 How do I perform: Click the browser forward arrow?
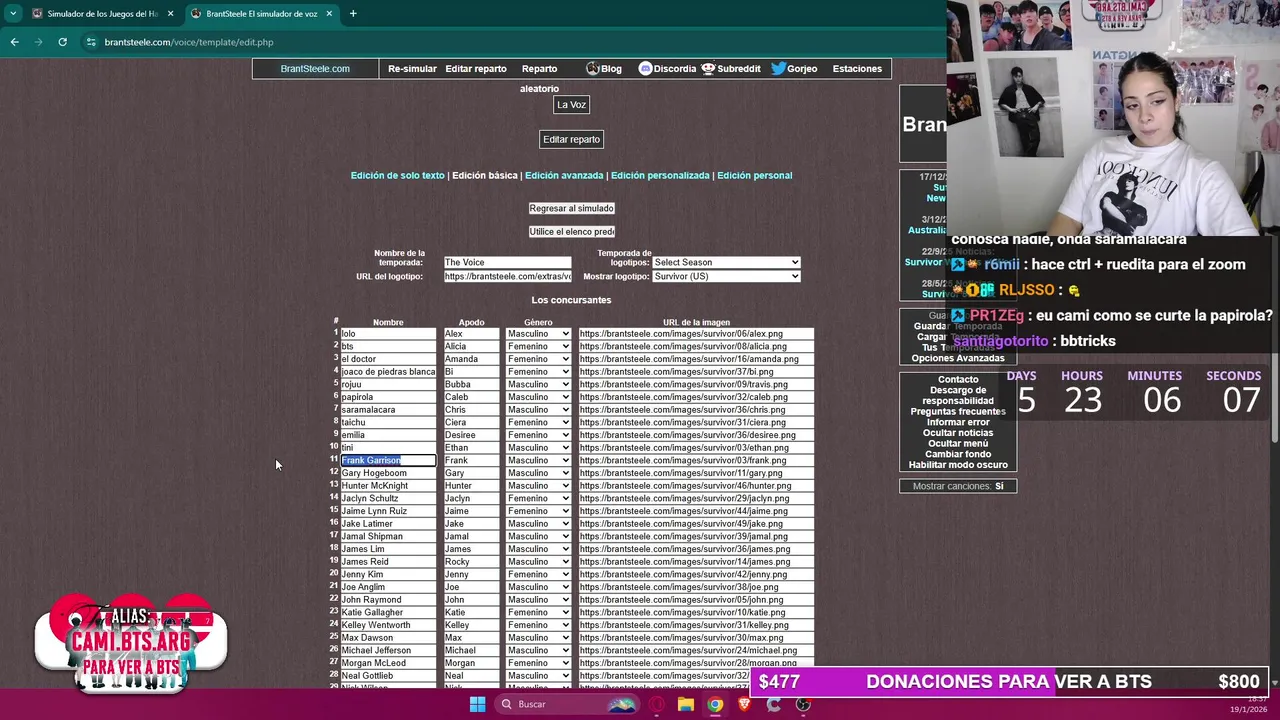point(38,42)
